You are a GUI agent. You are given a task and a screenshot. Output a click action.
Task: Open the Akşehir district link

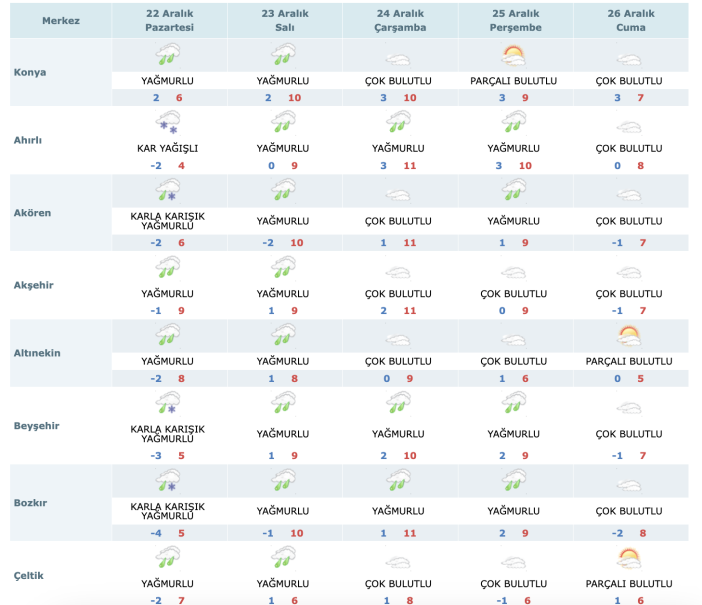[35, 285]
